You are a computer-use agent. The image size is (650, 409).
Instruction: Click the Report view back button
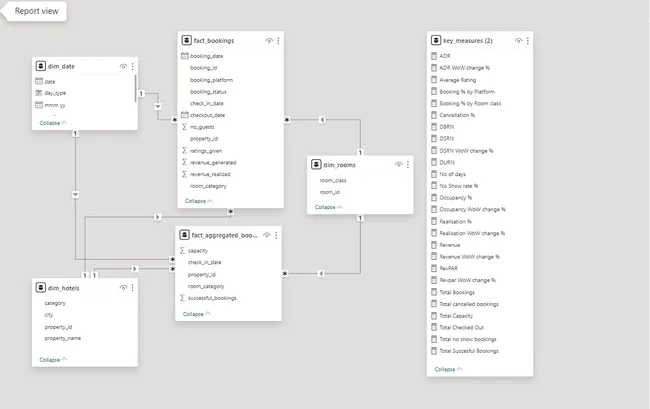[34, 11]
